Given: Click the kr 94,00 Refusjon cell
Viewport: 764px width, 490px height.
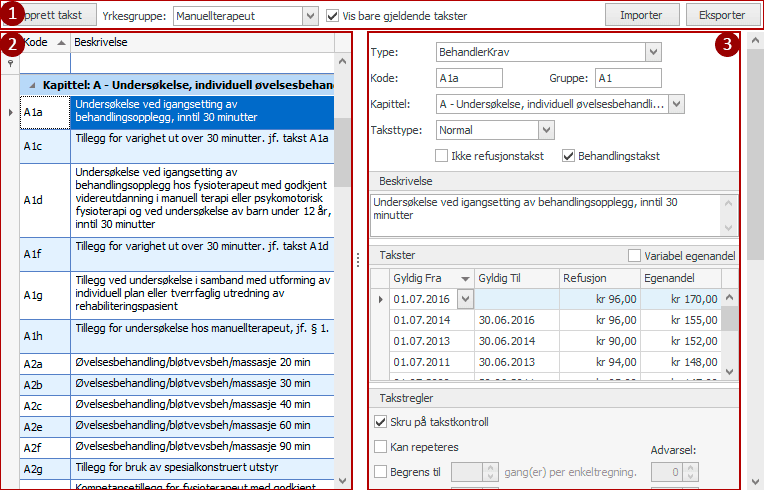Looking at the screenshot, I should coord(600,362).
